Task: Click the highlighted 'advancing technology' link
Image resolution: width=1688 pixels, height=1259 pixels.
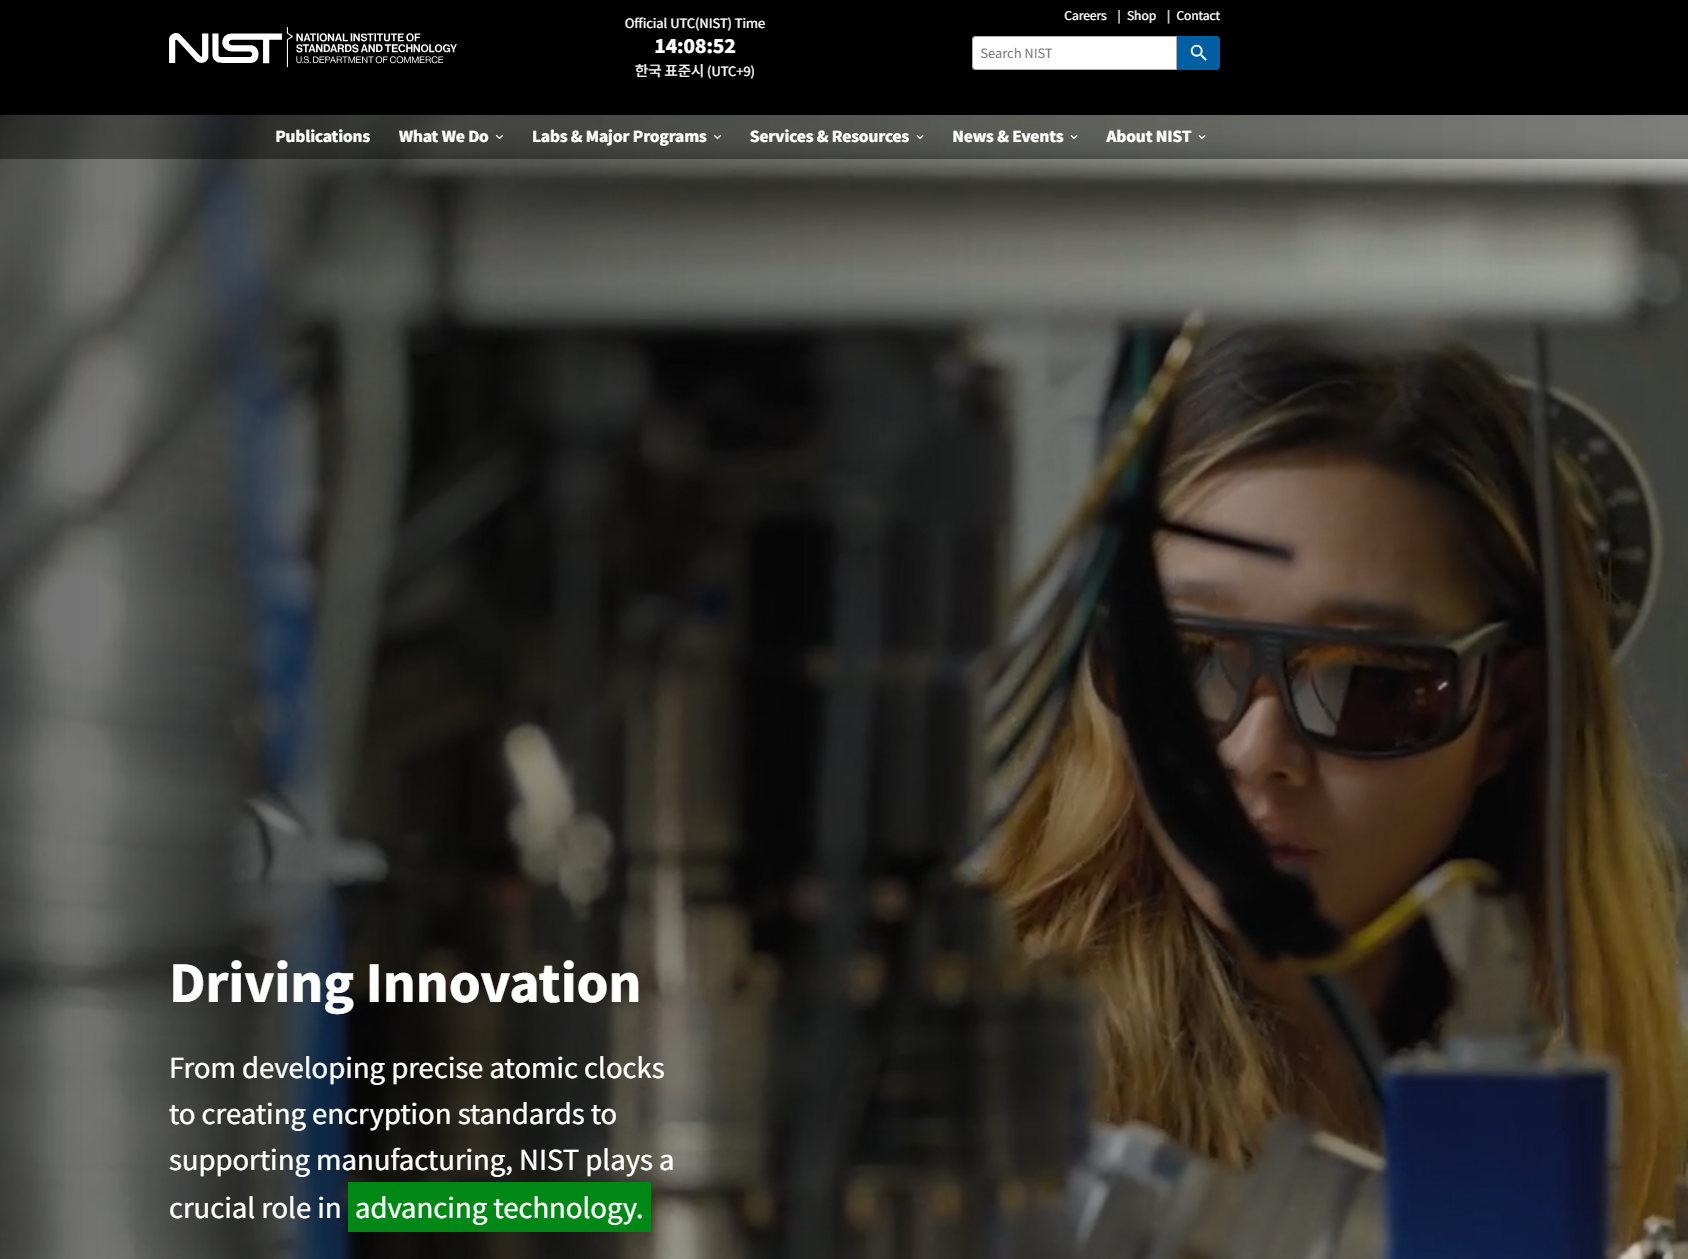Action: 499,1208
